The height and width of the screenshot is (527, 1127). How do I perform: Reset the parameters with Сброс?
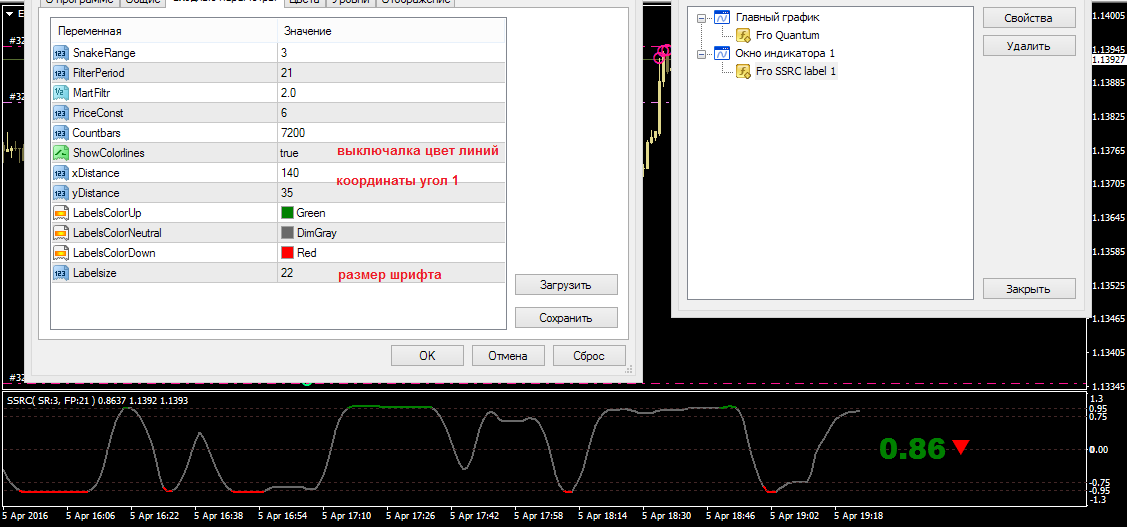[589, 355]
